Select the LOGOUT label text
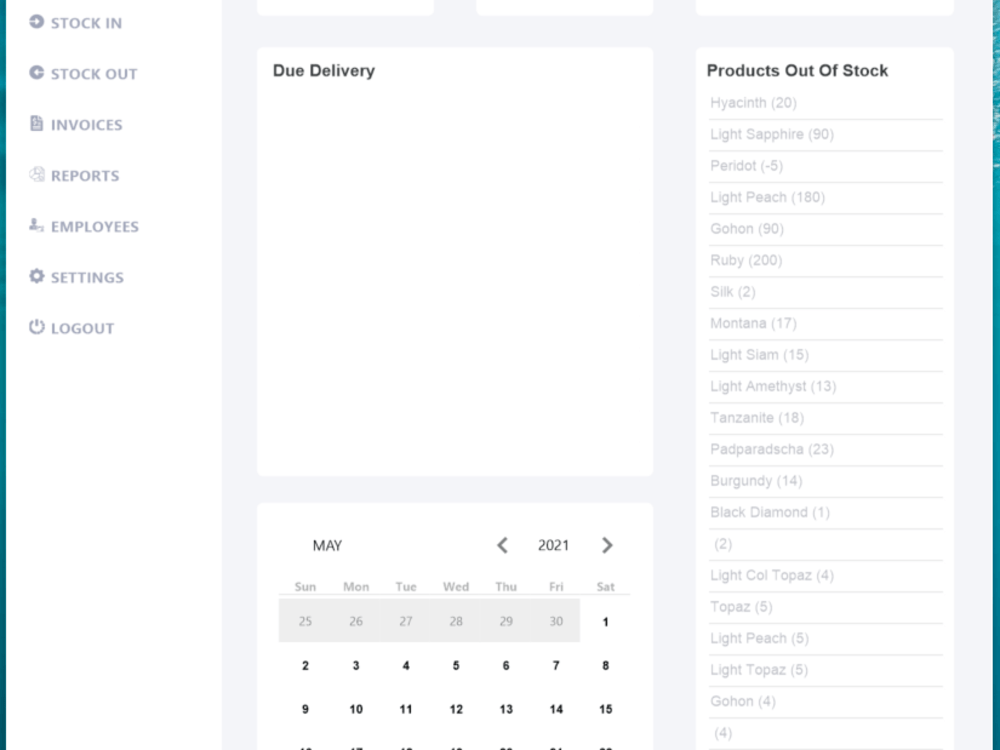Screen dimensions: 1000x750 pos(82,328)
